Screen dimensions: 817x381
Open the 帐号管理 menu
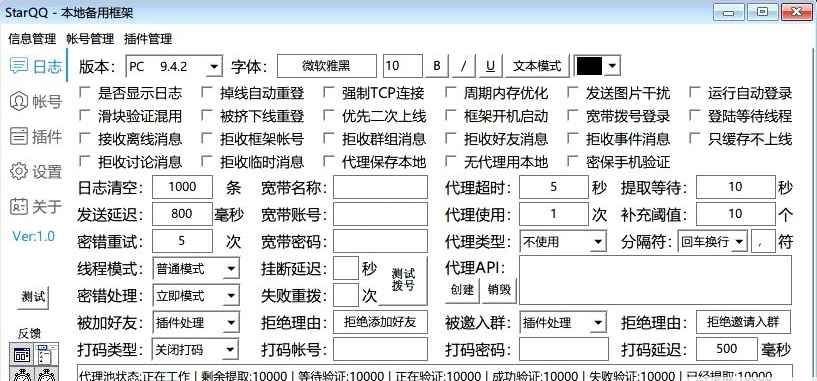(x=90, y=39)
